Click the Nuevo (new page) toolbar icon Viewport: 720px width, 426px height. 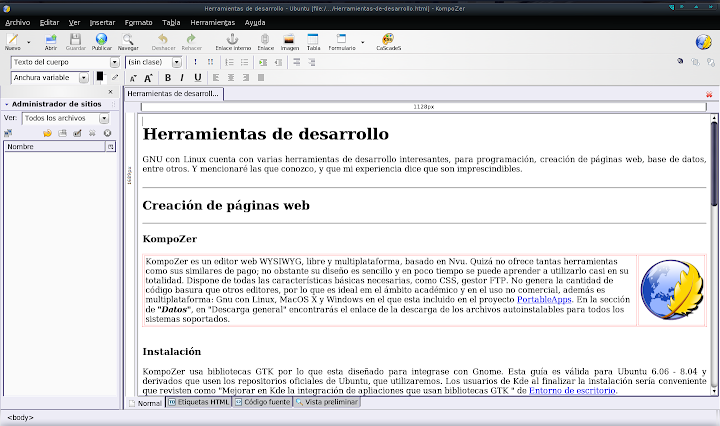coord(12,39)
